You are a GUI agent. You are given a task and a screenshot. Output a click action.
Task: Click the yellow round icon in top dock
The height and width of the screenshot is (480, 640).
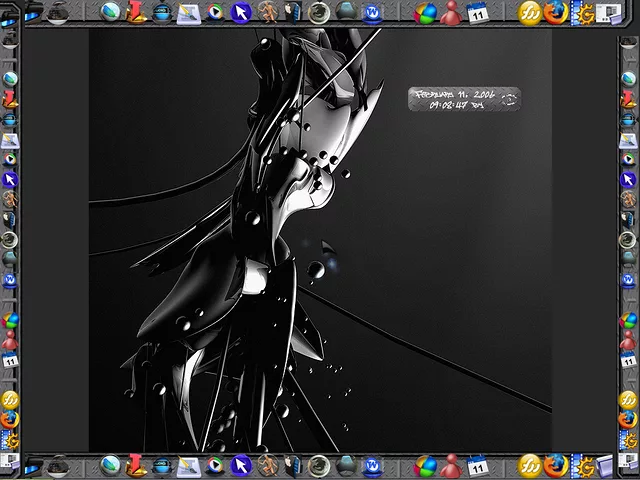529,13
